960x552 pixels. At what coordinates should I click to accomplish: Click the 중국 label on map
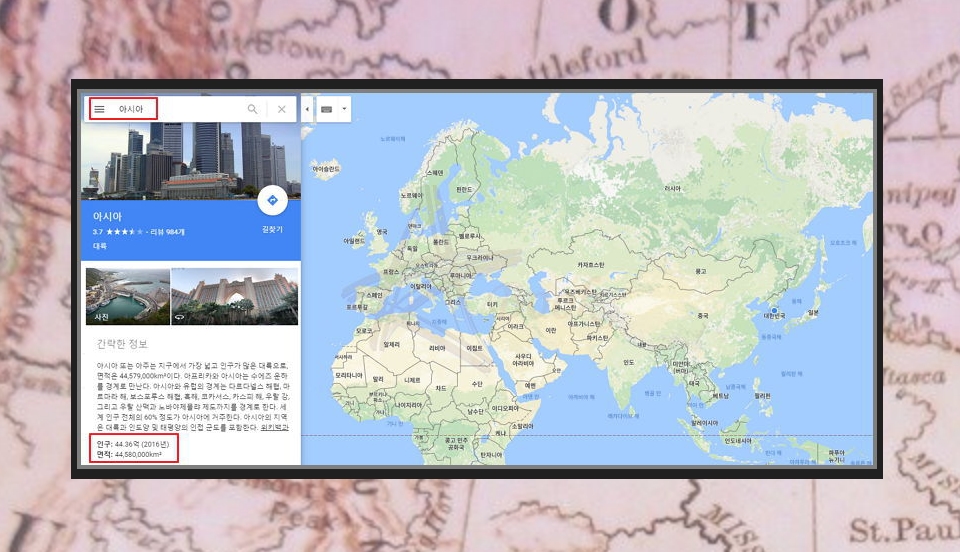click(x=703, y=316)
